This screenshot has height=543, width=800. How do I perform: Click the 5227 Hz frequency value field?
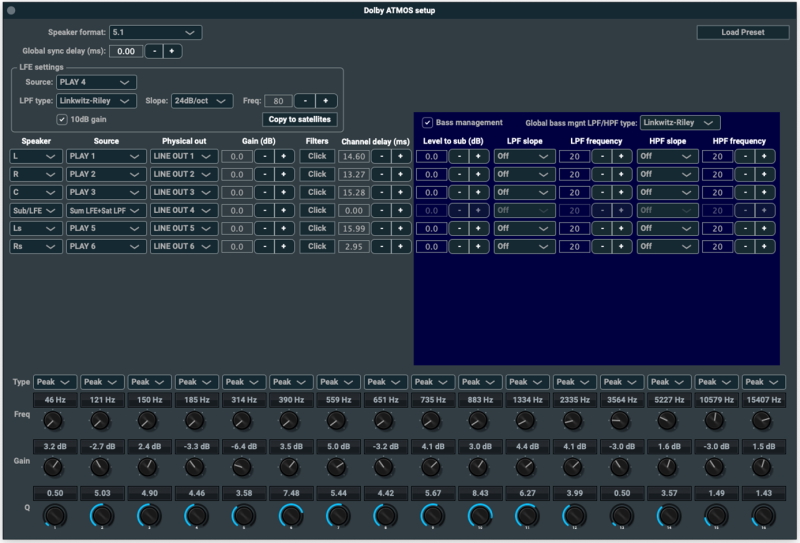click(x=669, y=400)
